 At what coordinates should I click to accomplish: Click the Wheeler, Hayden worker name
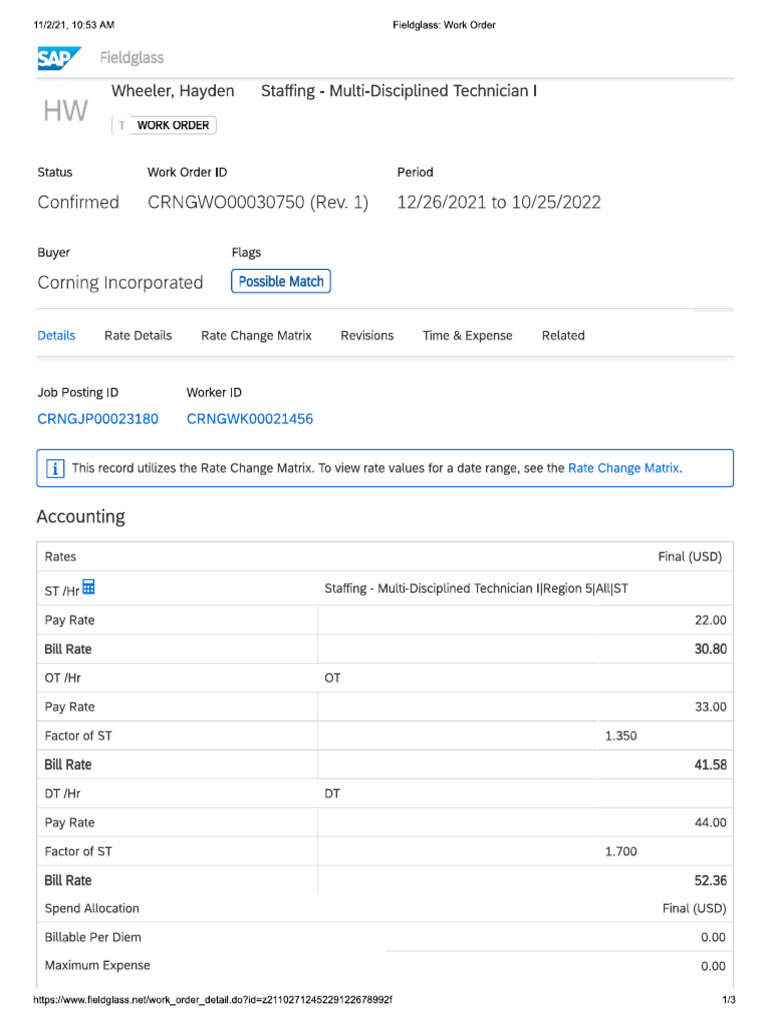click(x=173, y=91)
